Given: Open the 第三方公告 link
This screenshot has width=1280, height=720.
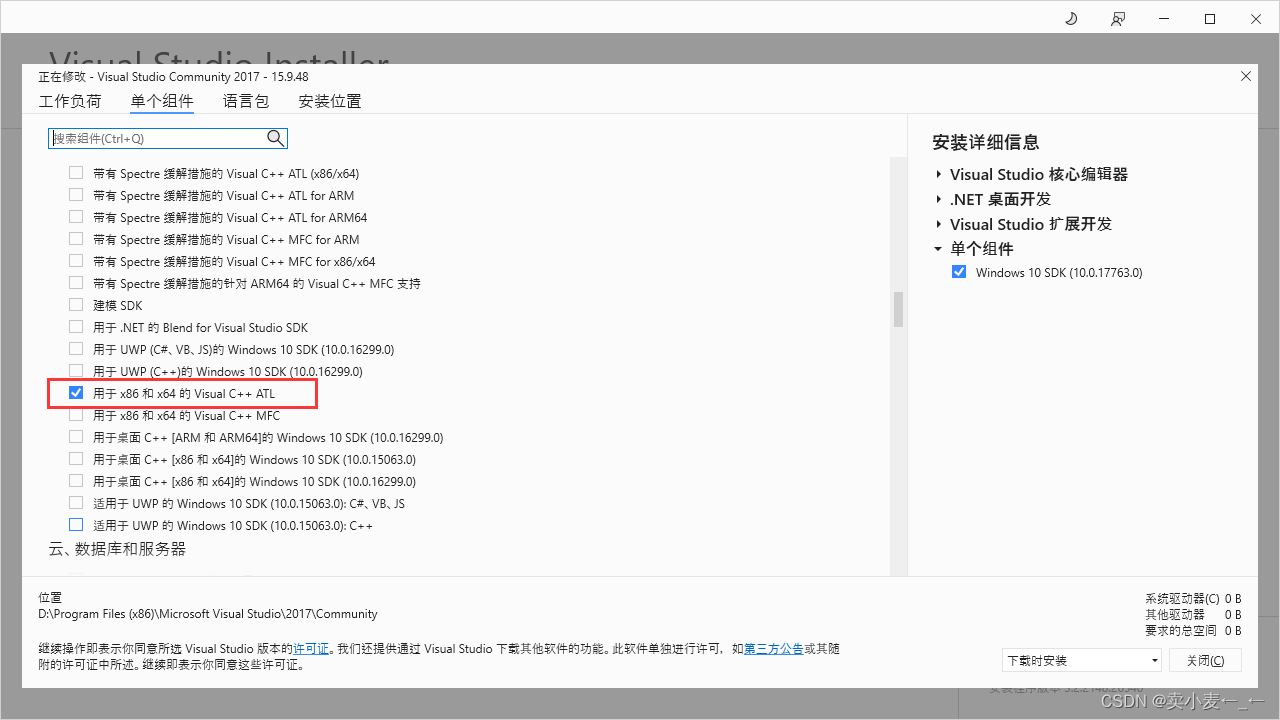Looking at the screenshot, I should pos(774,649).
